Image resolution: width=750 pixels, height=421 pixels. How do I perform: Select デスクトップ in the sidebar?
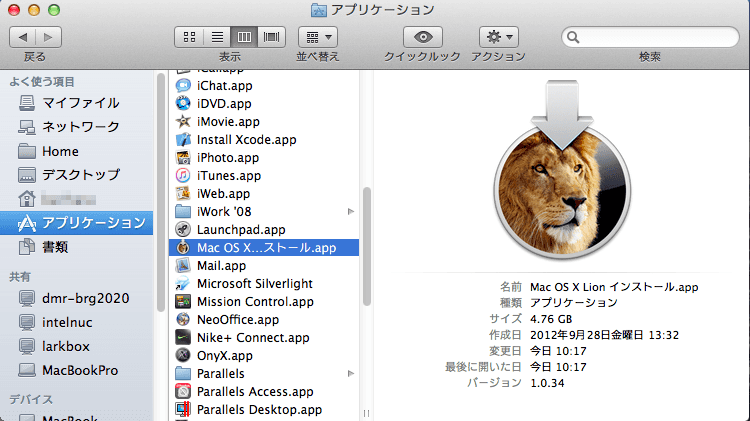[77, 175]
